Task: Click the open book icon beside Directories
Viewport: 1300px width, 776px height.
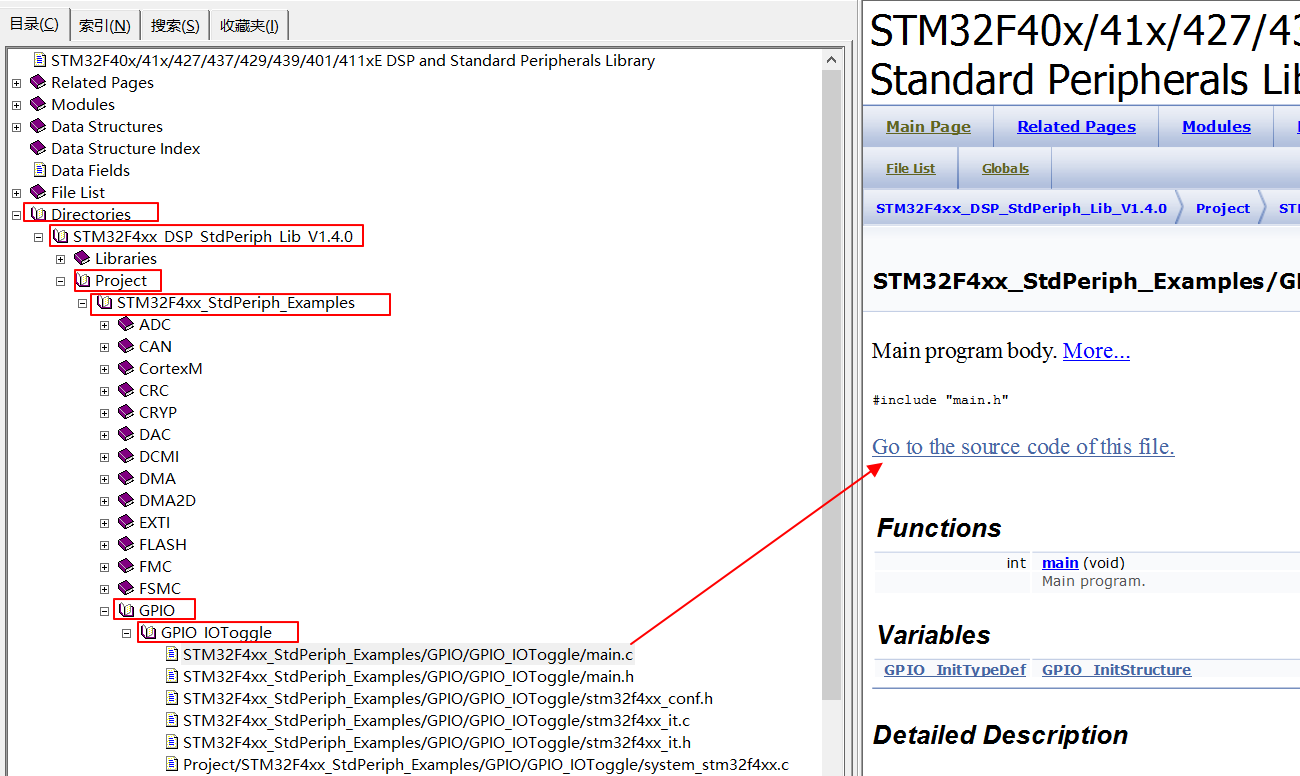Action: coord(38,214)
